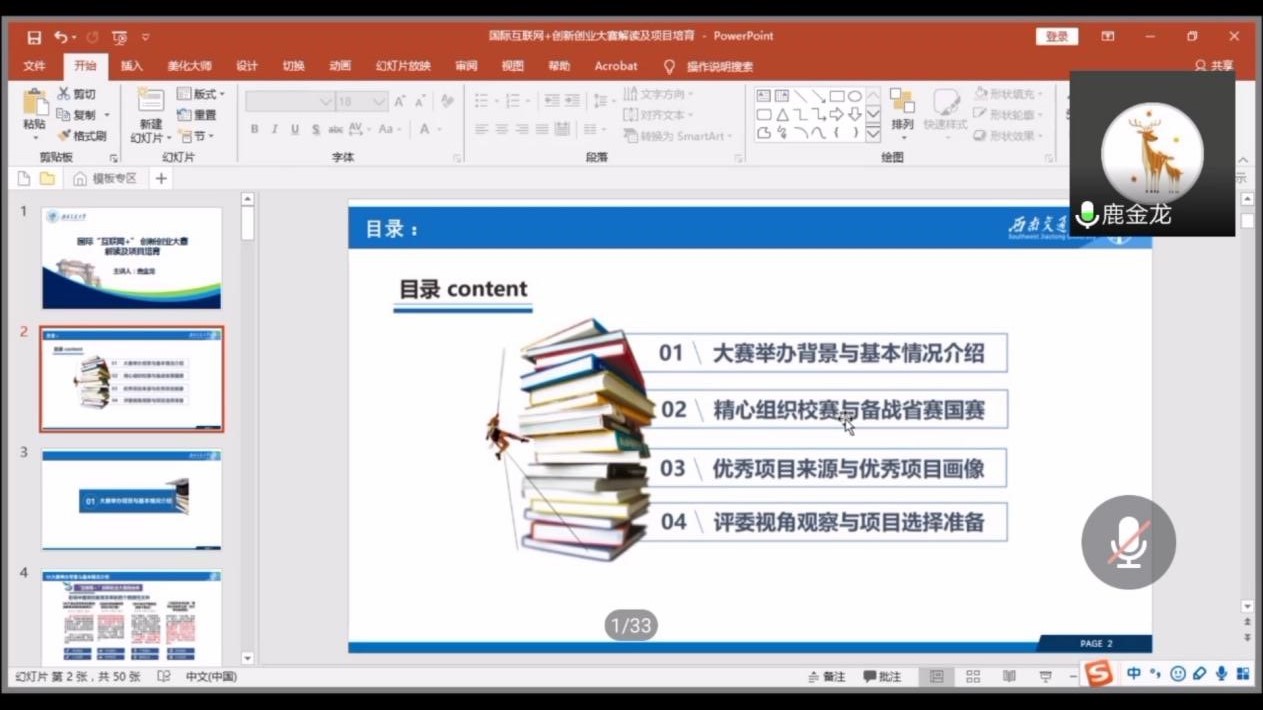Toggle Italic text formatting
The height and width of the screenshot is (710, 1263).
coord(275,129)
